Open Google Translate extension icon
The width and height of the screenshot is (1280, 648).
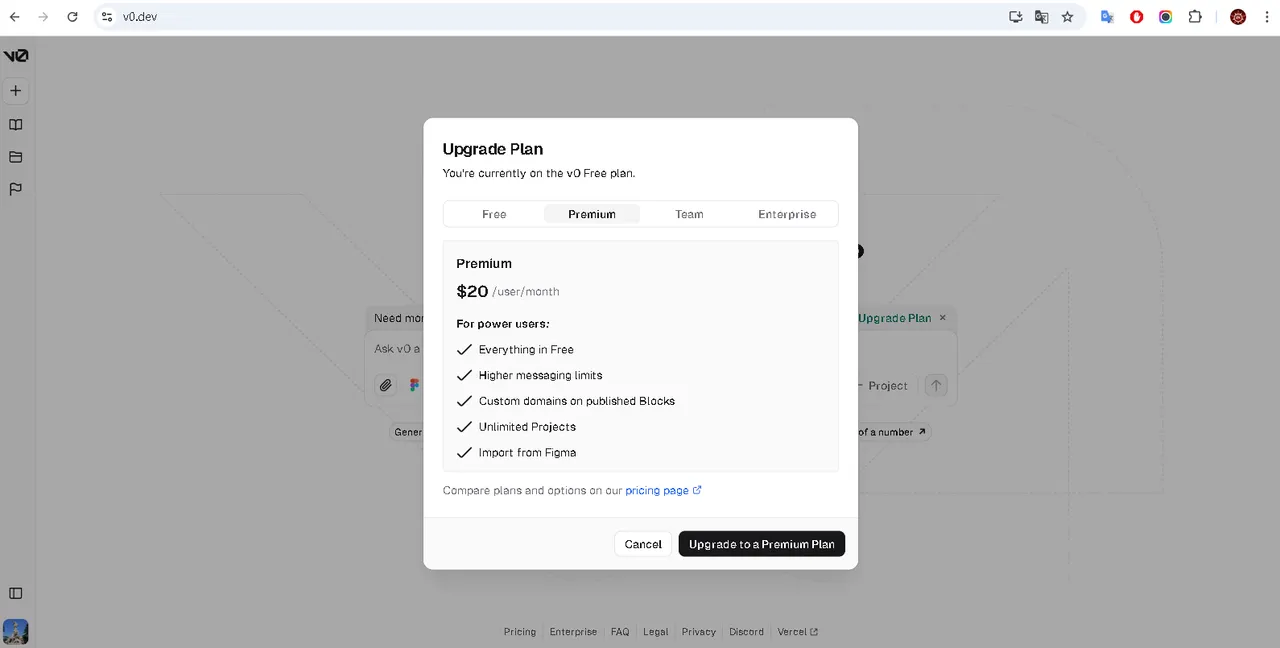coord(1107,17)
